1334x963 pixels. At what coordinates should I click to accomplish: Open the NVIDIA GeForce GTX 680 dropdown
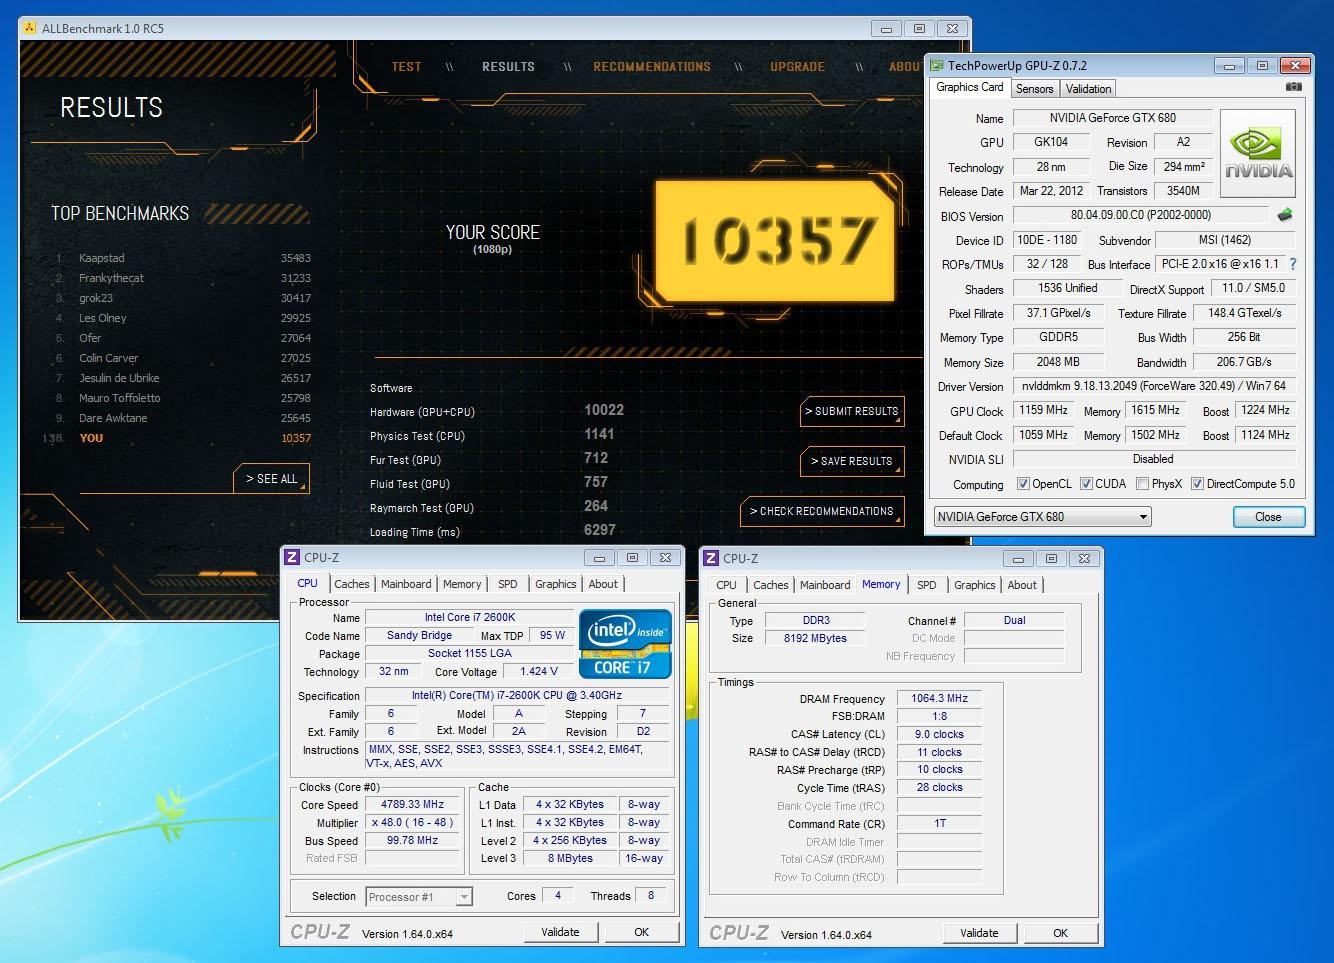(1042, 517)
